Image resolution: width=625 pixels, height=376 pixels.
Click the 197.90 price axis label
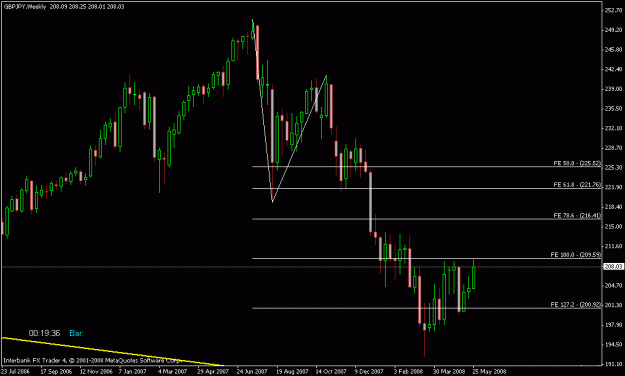(613, 325)
